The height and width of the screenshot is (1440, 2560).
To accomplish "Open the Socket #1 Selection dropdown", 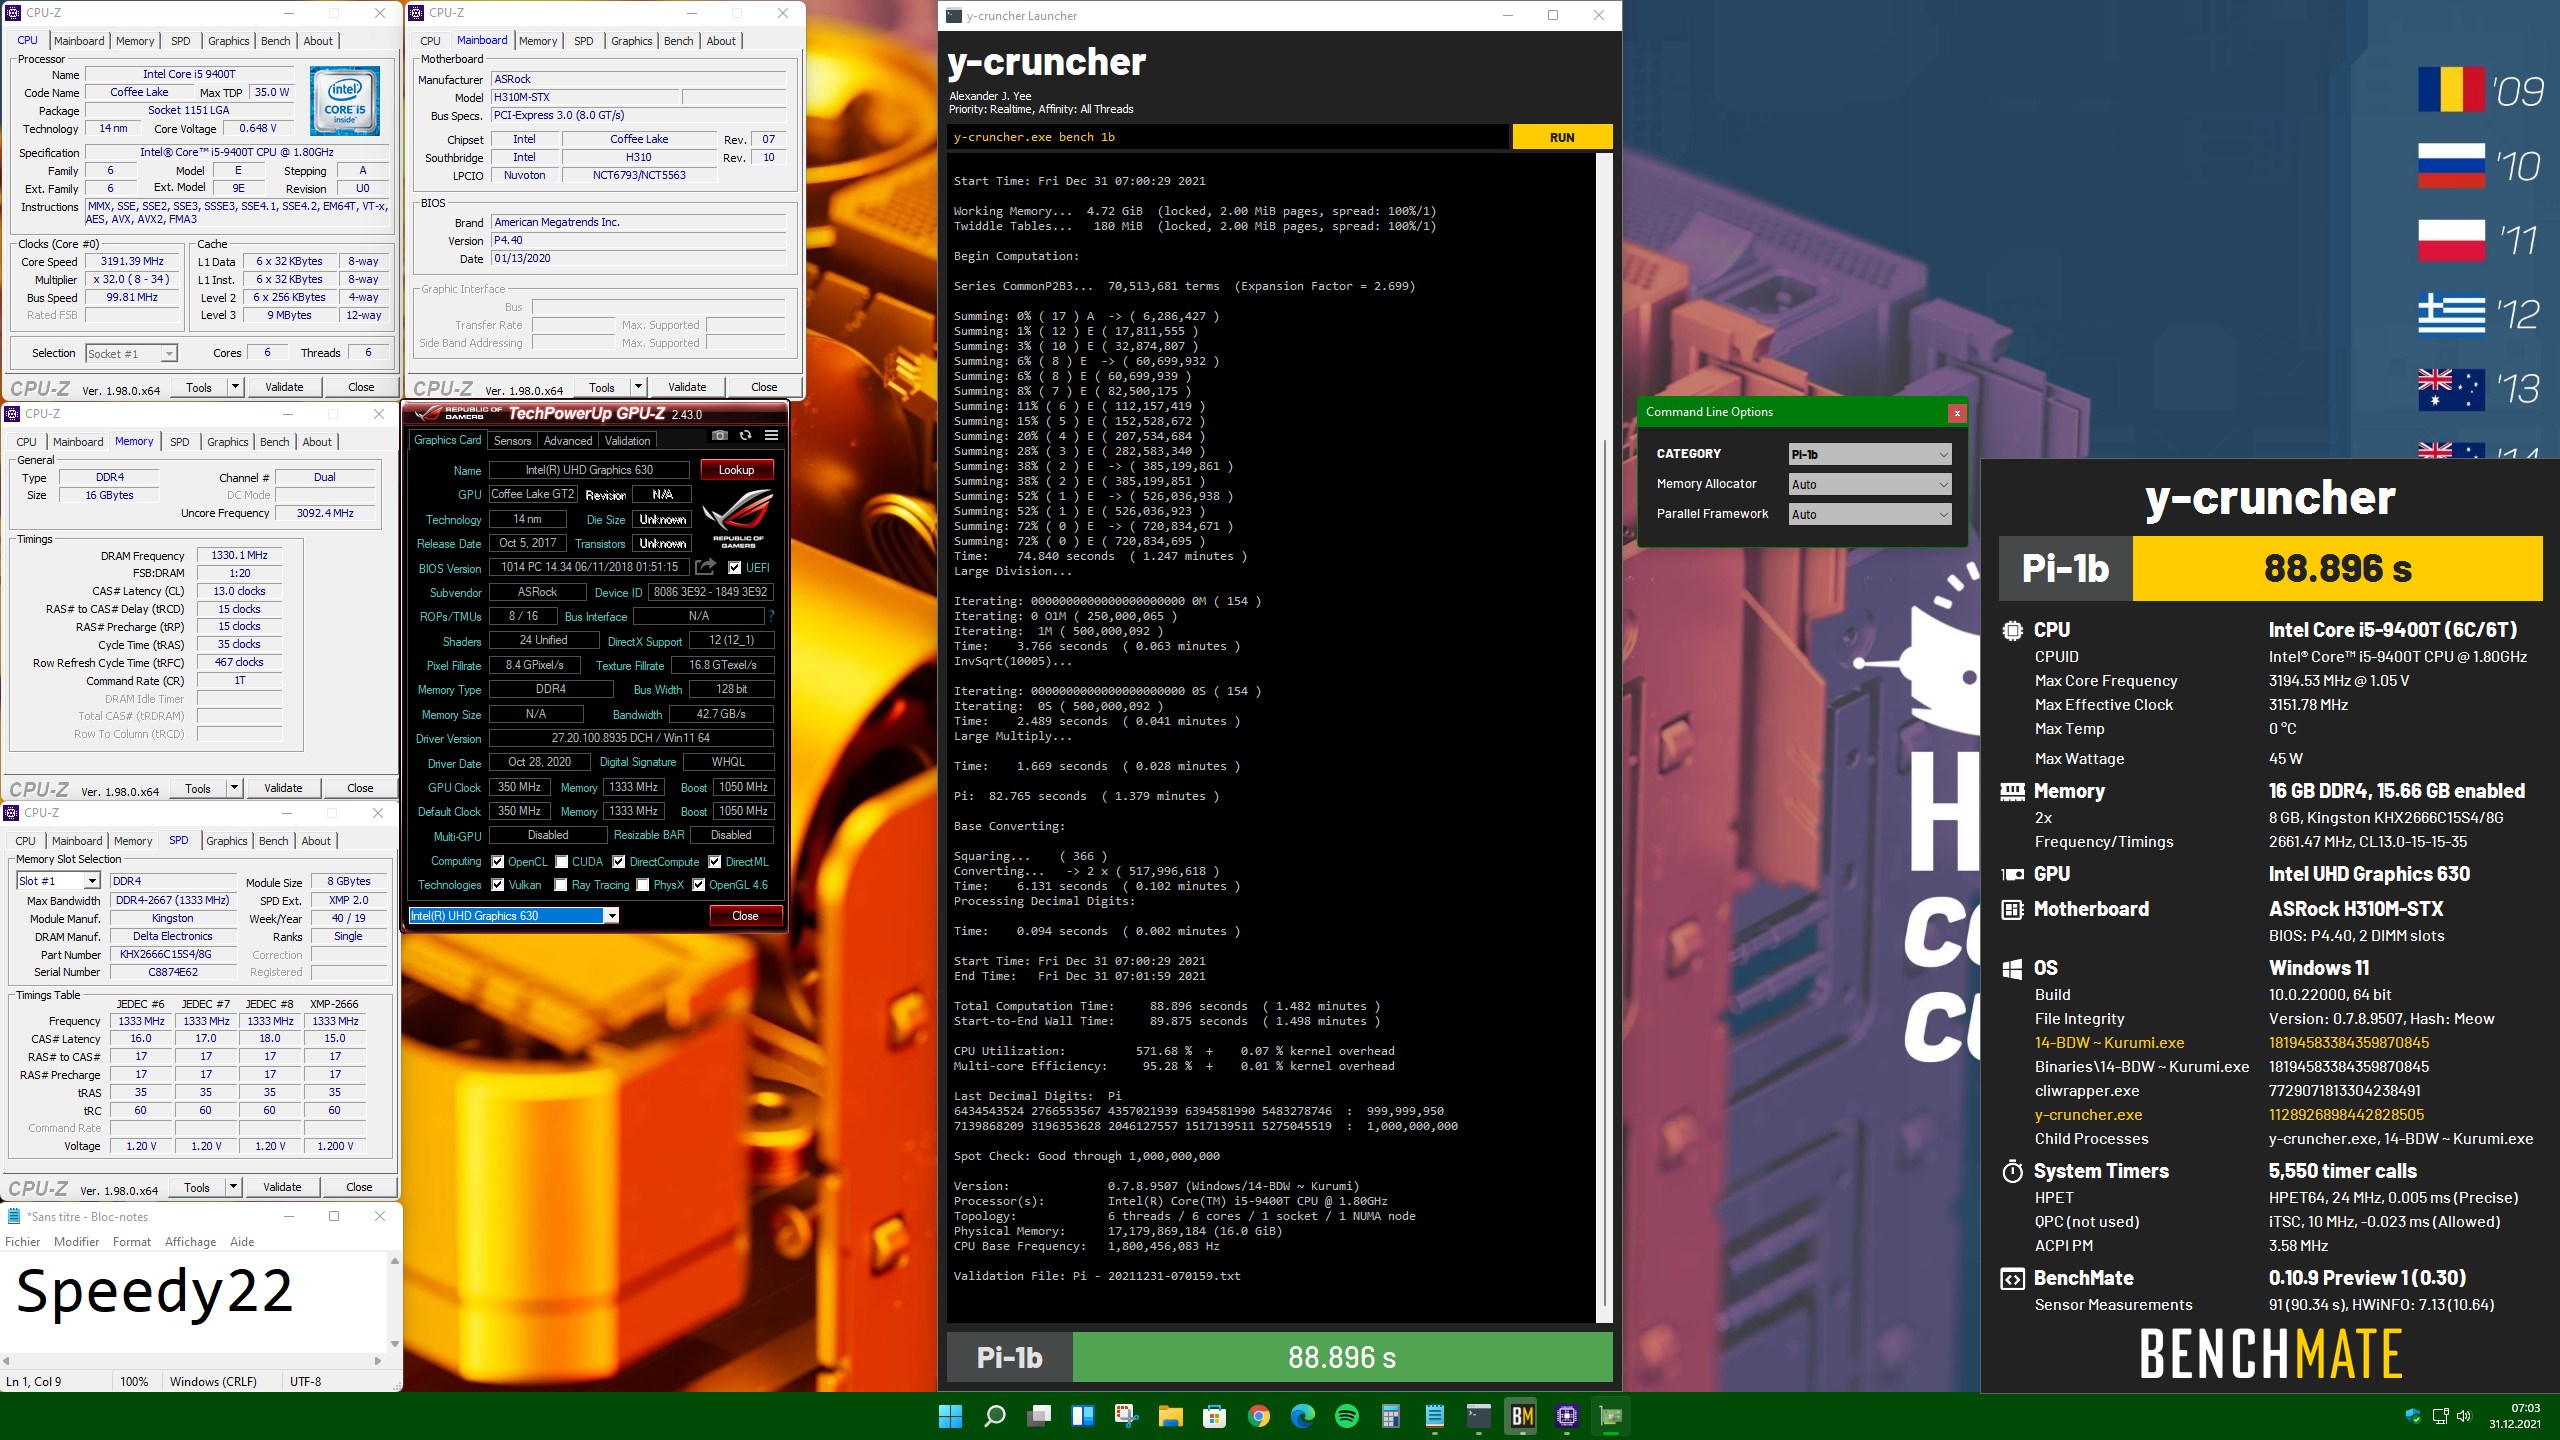I will [131, 353].
